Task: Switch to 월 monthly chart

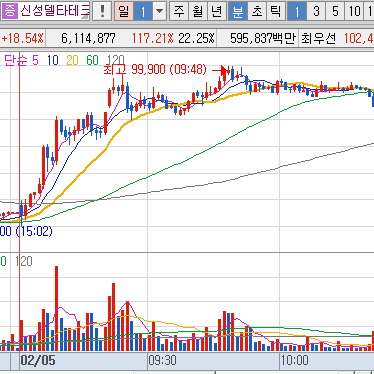Action: 198,11
